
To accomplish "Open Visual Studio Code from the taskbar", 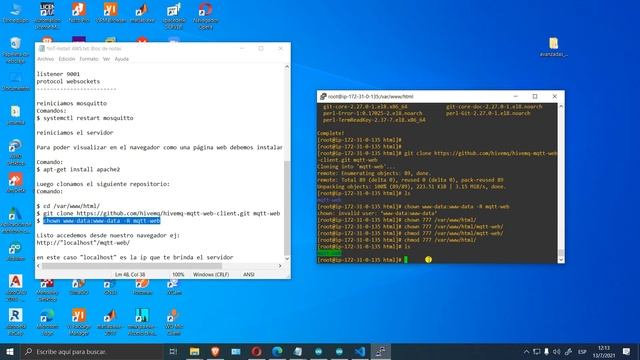I will pos(360,351).
